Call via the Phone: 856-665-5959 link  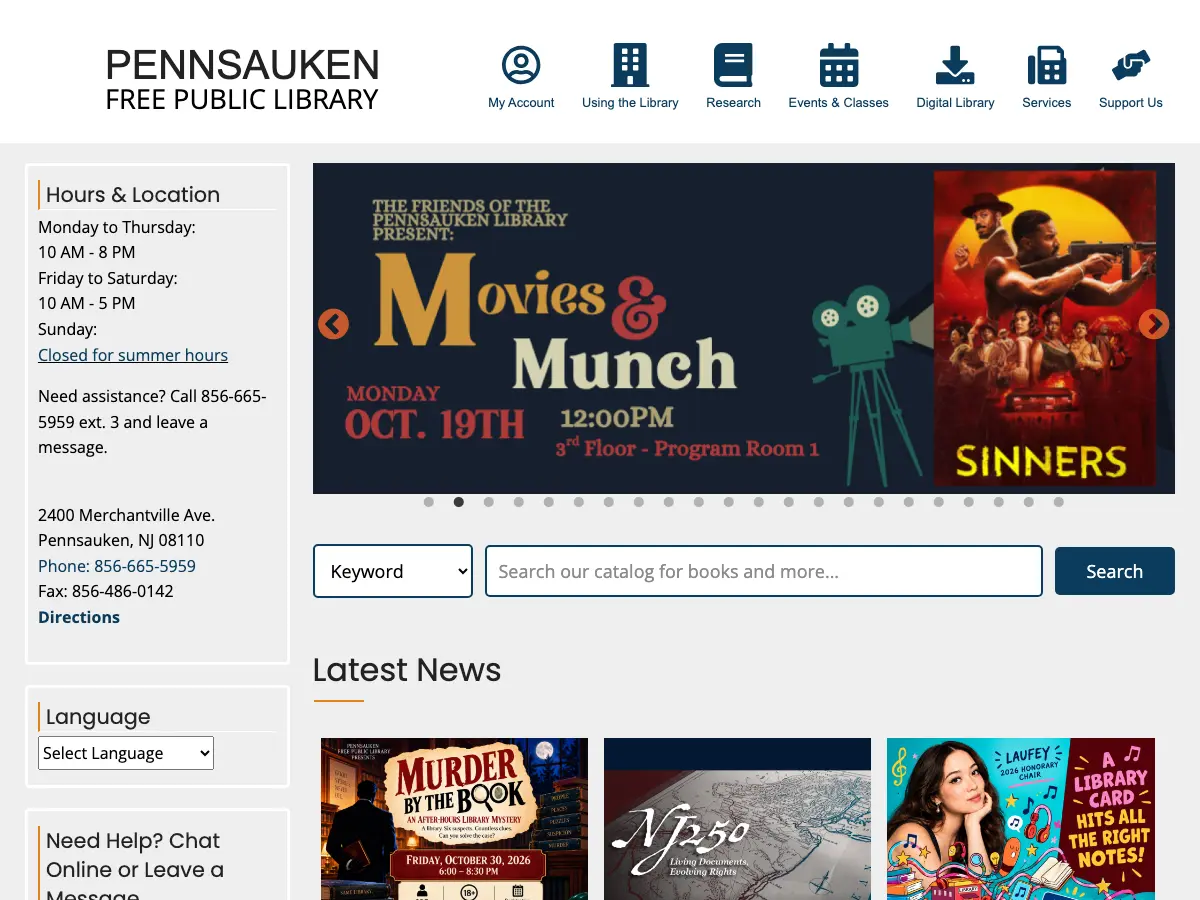pos(117,566)
